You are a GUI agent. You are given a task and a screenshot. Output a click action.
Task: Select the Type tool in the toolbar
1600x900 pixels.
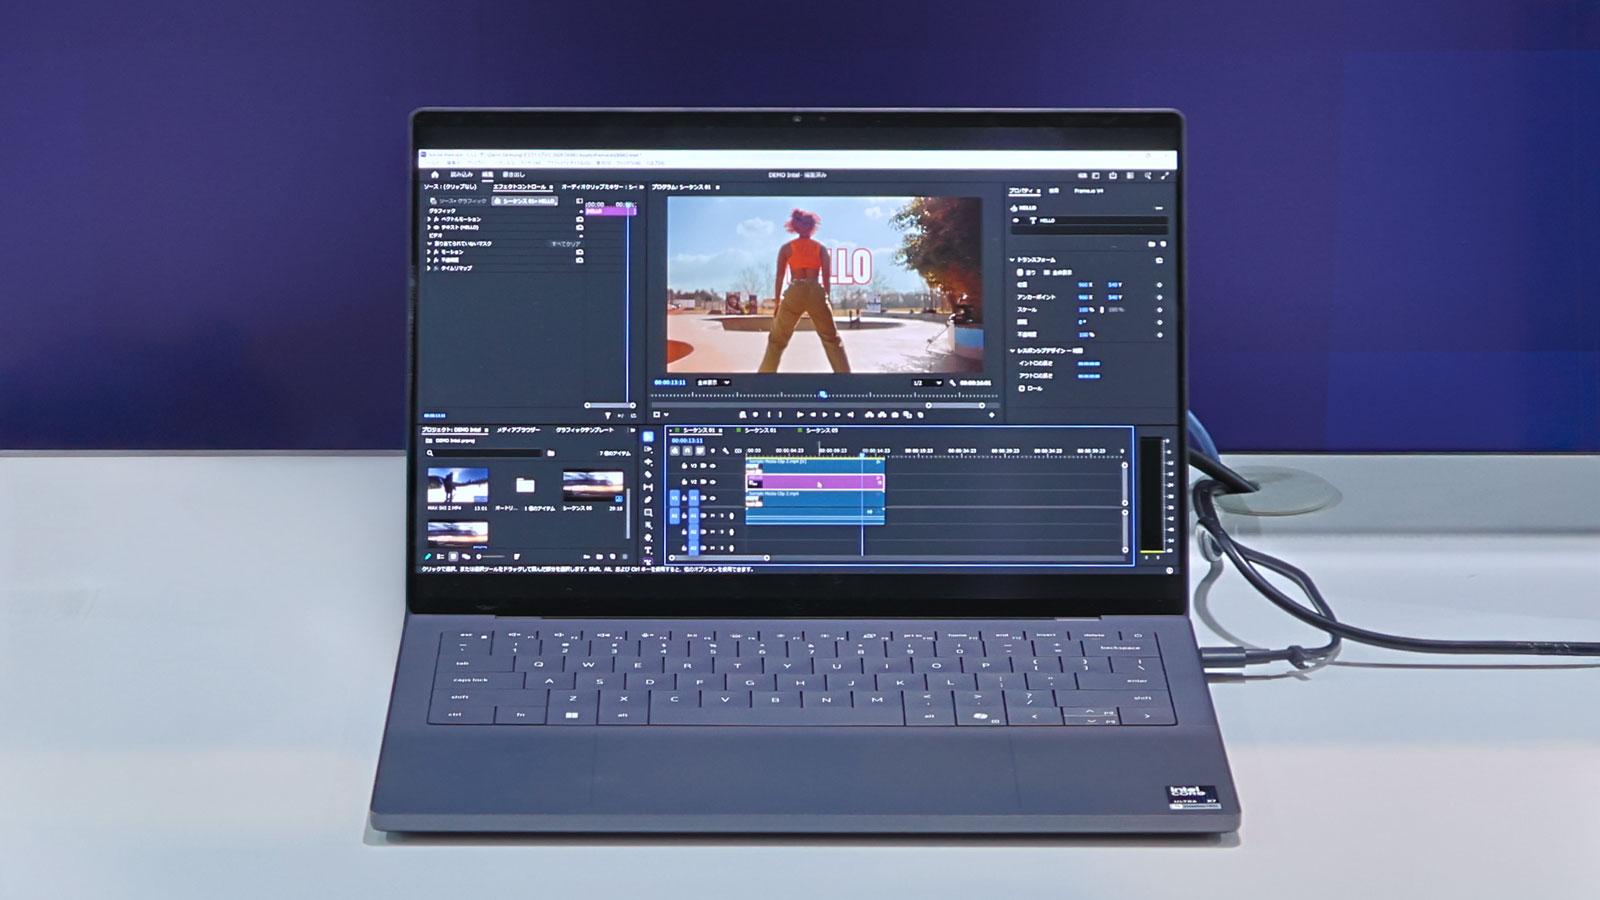[x=648, y=550]
